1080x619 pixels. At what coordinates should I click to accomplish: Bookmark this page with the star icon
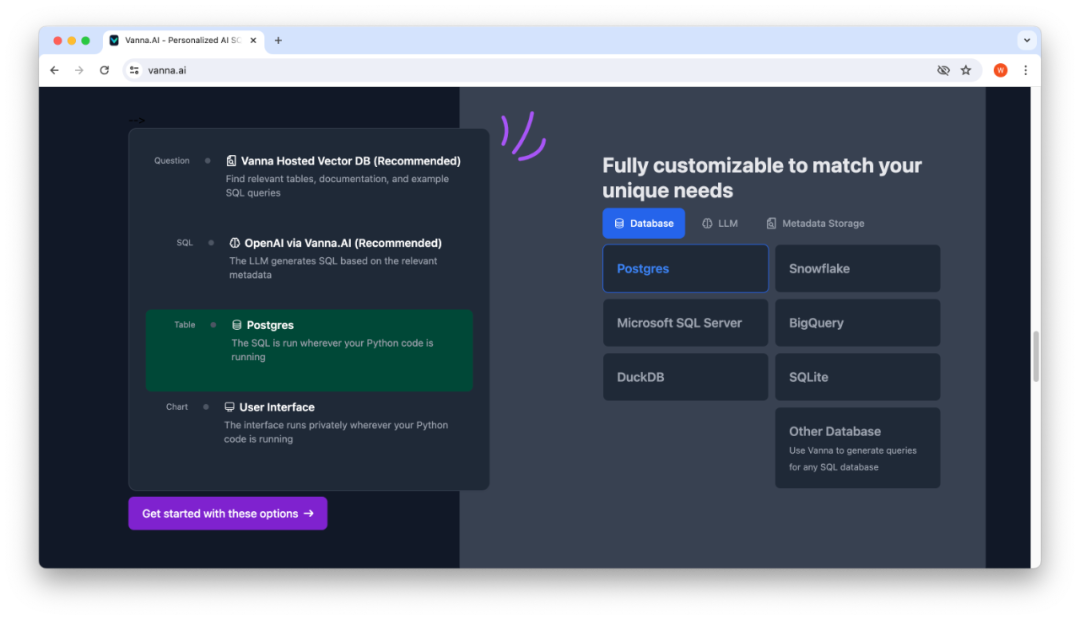966,70
